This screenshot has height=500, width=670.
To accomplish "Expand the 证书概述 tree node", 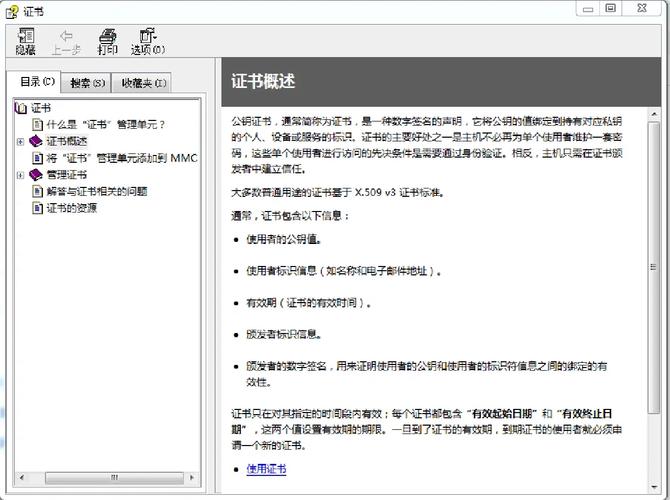I will tap(20, 141).
